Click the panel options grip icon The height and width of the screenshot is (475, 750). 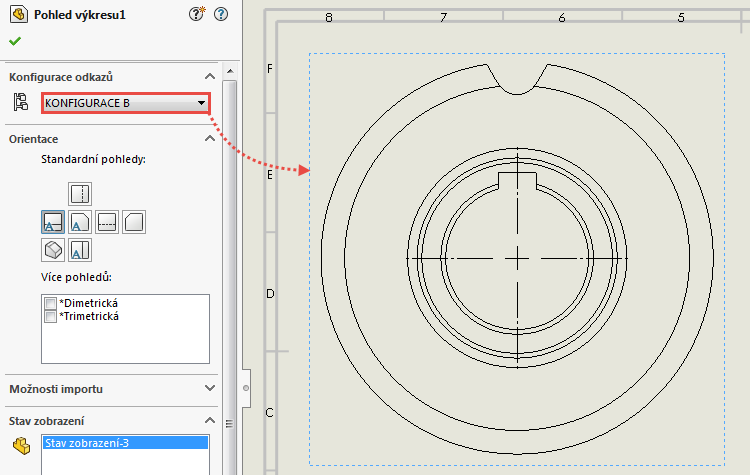(230, 424)
